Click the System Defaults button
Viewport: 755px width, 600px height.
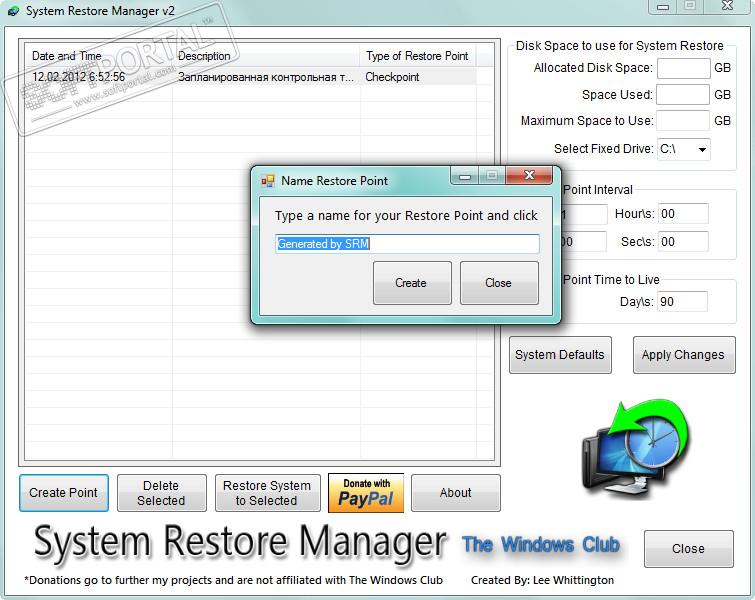(560, 355)
